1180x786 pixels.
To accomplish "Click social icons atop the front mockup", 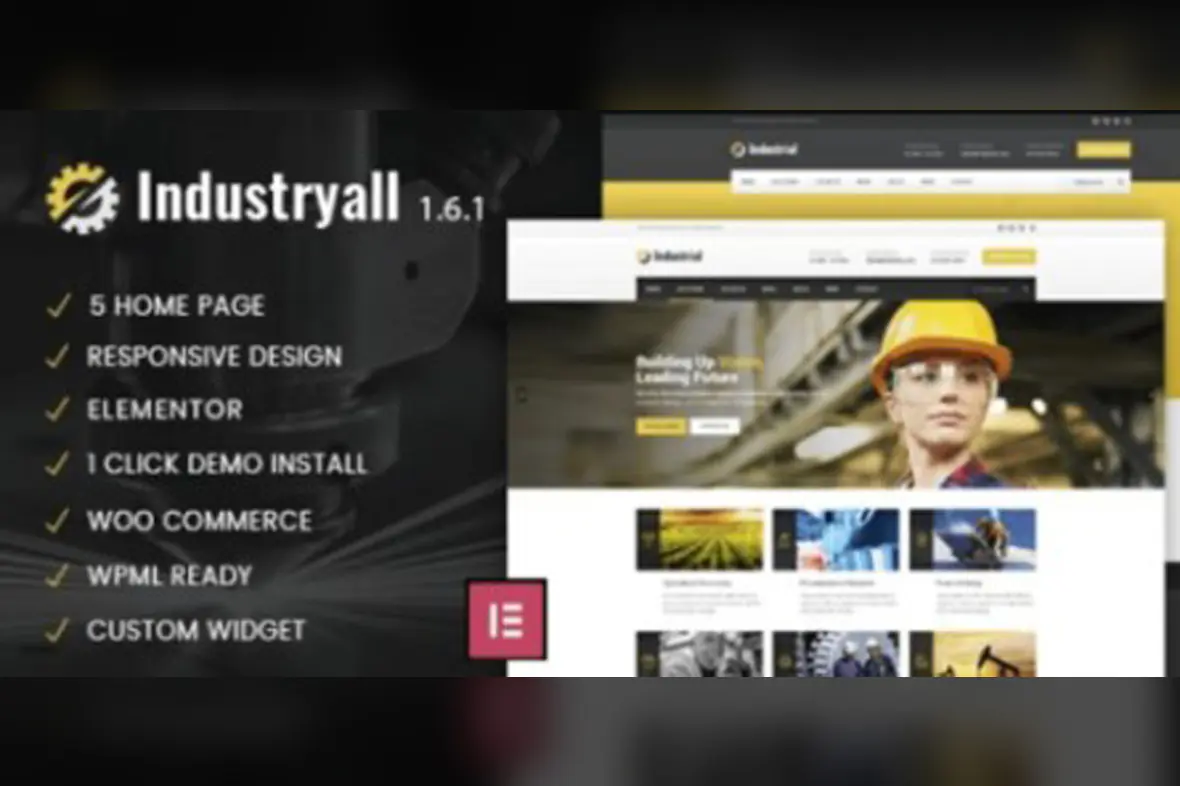I will point(1017,228).
